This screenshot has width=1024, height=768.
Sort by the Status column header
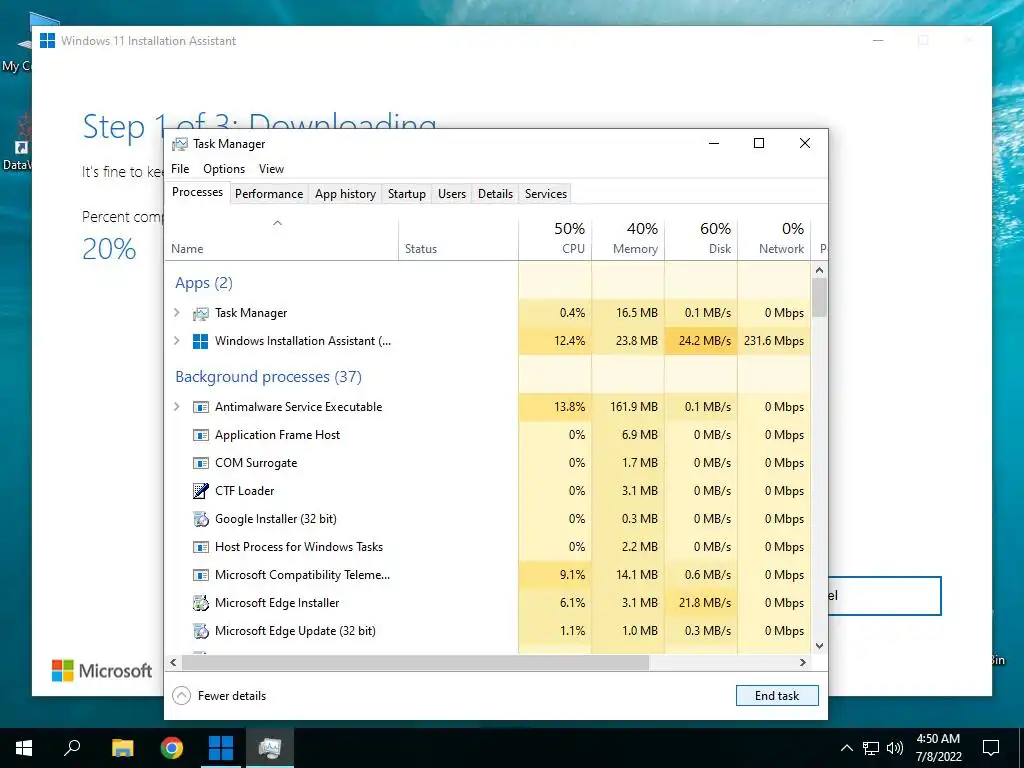point(458,239)
